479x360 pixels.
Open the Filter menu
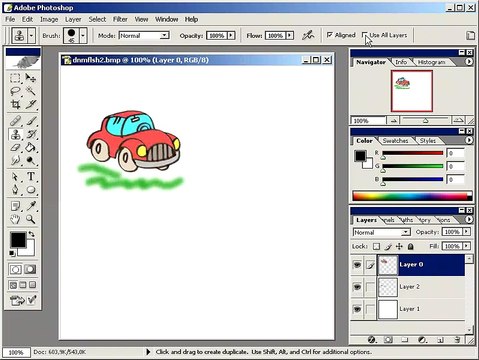coord(120,19)
